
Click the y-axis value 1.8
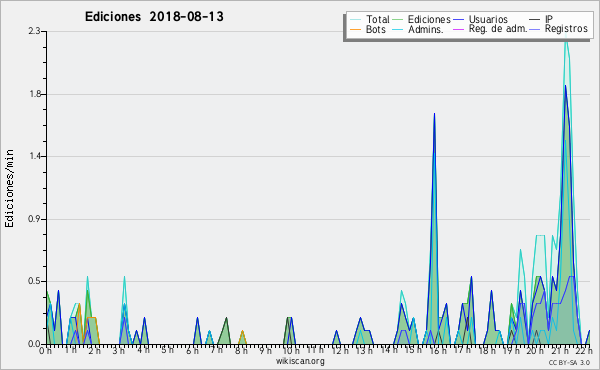point(34,94)
